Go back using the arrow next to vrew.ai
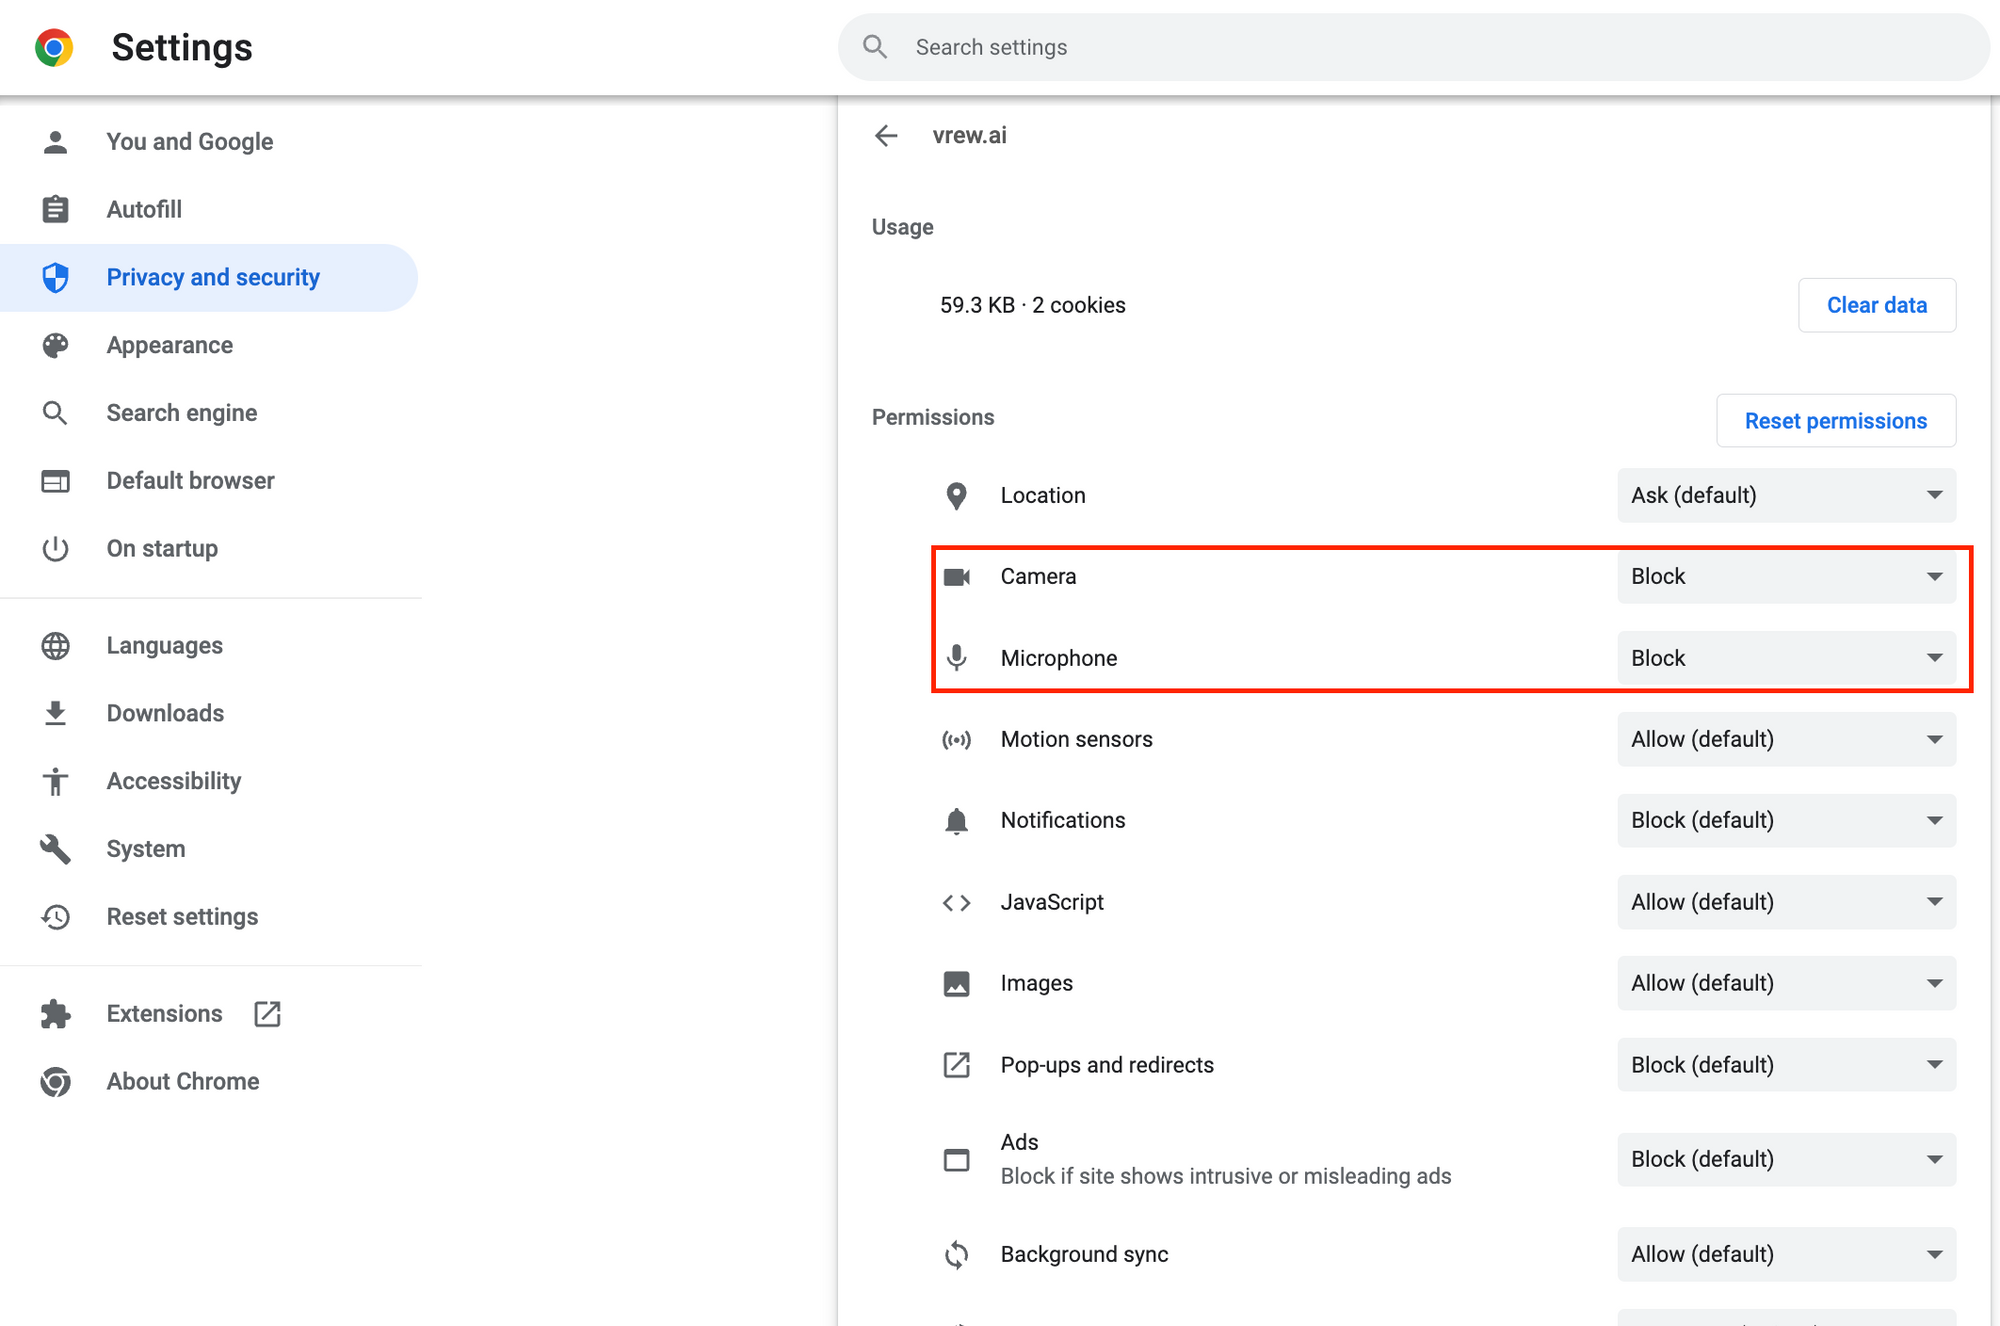The height and width of the screenshot is (1326, 2000). coord(886,136)
